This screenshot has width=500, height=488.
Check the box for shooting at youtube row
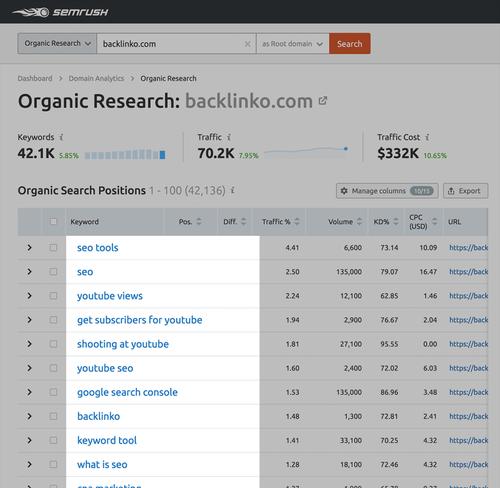(x=53, y=344)
